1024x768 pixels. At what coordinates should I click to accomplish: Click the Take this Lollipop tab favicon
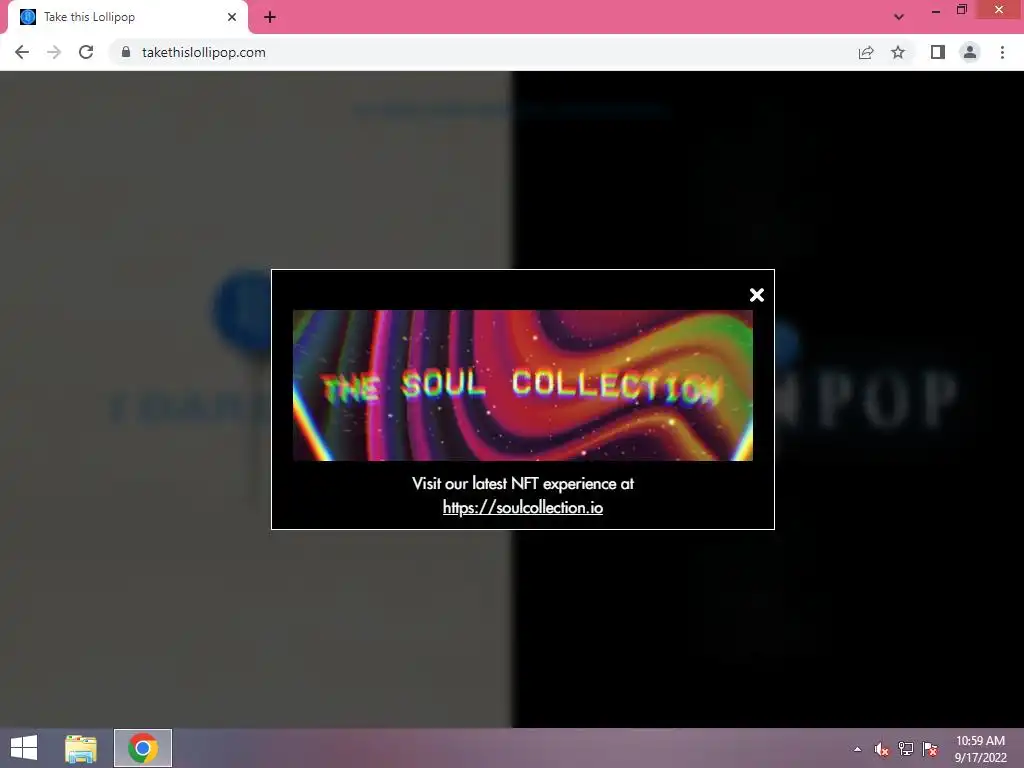28,17
